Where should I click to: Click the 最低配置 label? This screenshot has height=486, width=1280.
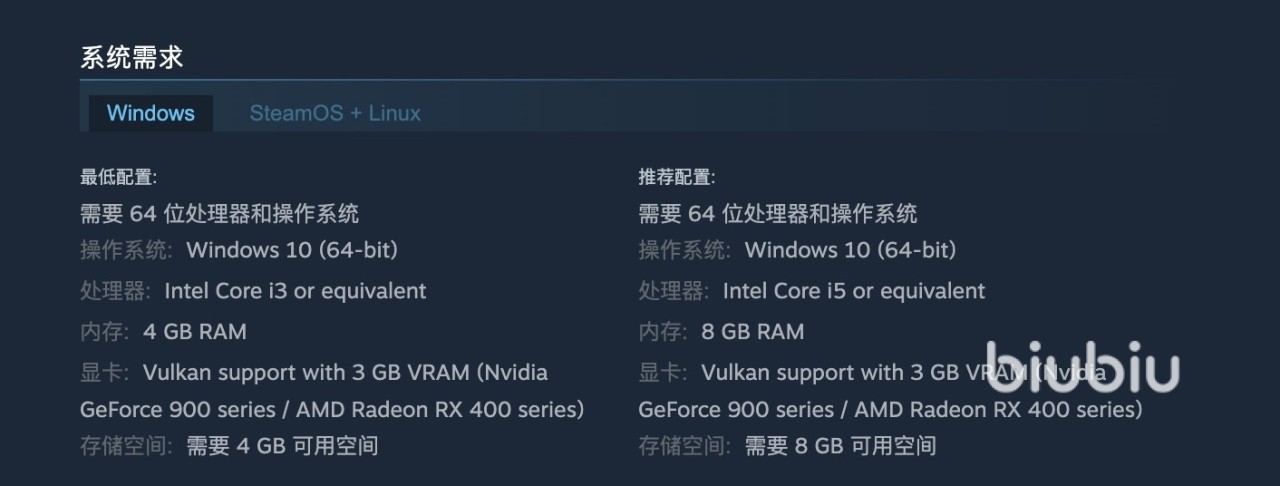pos(118,177)
